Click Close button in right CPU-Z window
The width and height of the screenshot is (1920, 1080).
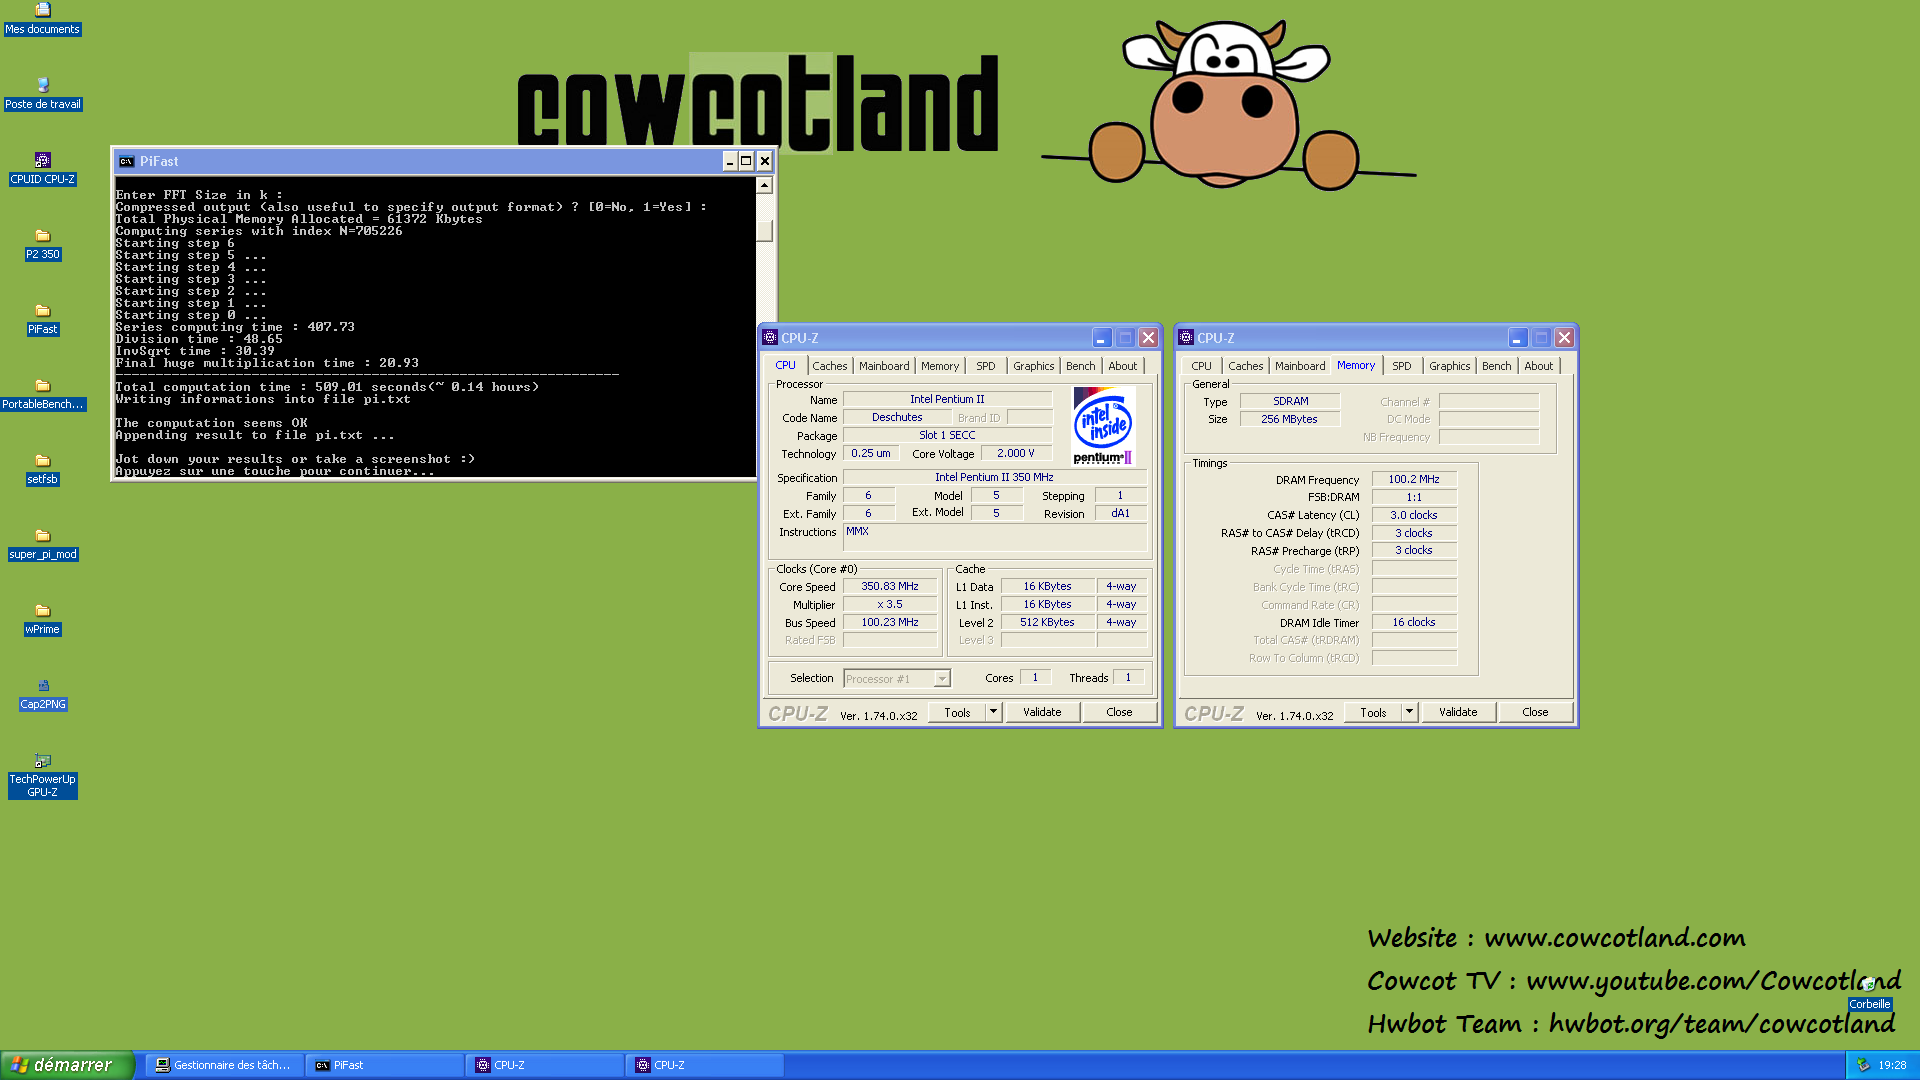pos(1535,712)
